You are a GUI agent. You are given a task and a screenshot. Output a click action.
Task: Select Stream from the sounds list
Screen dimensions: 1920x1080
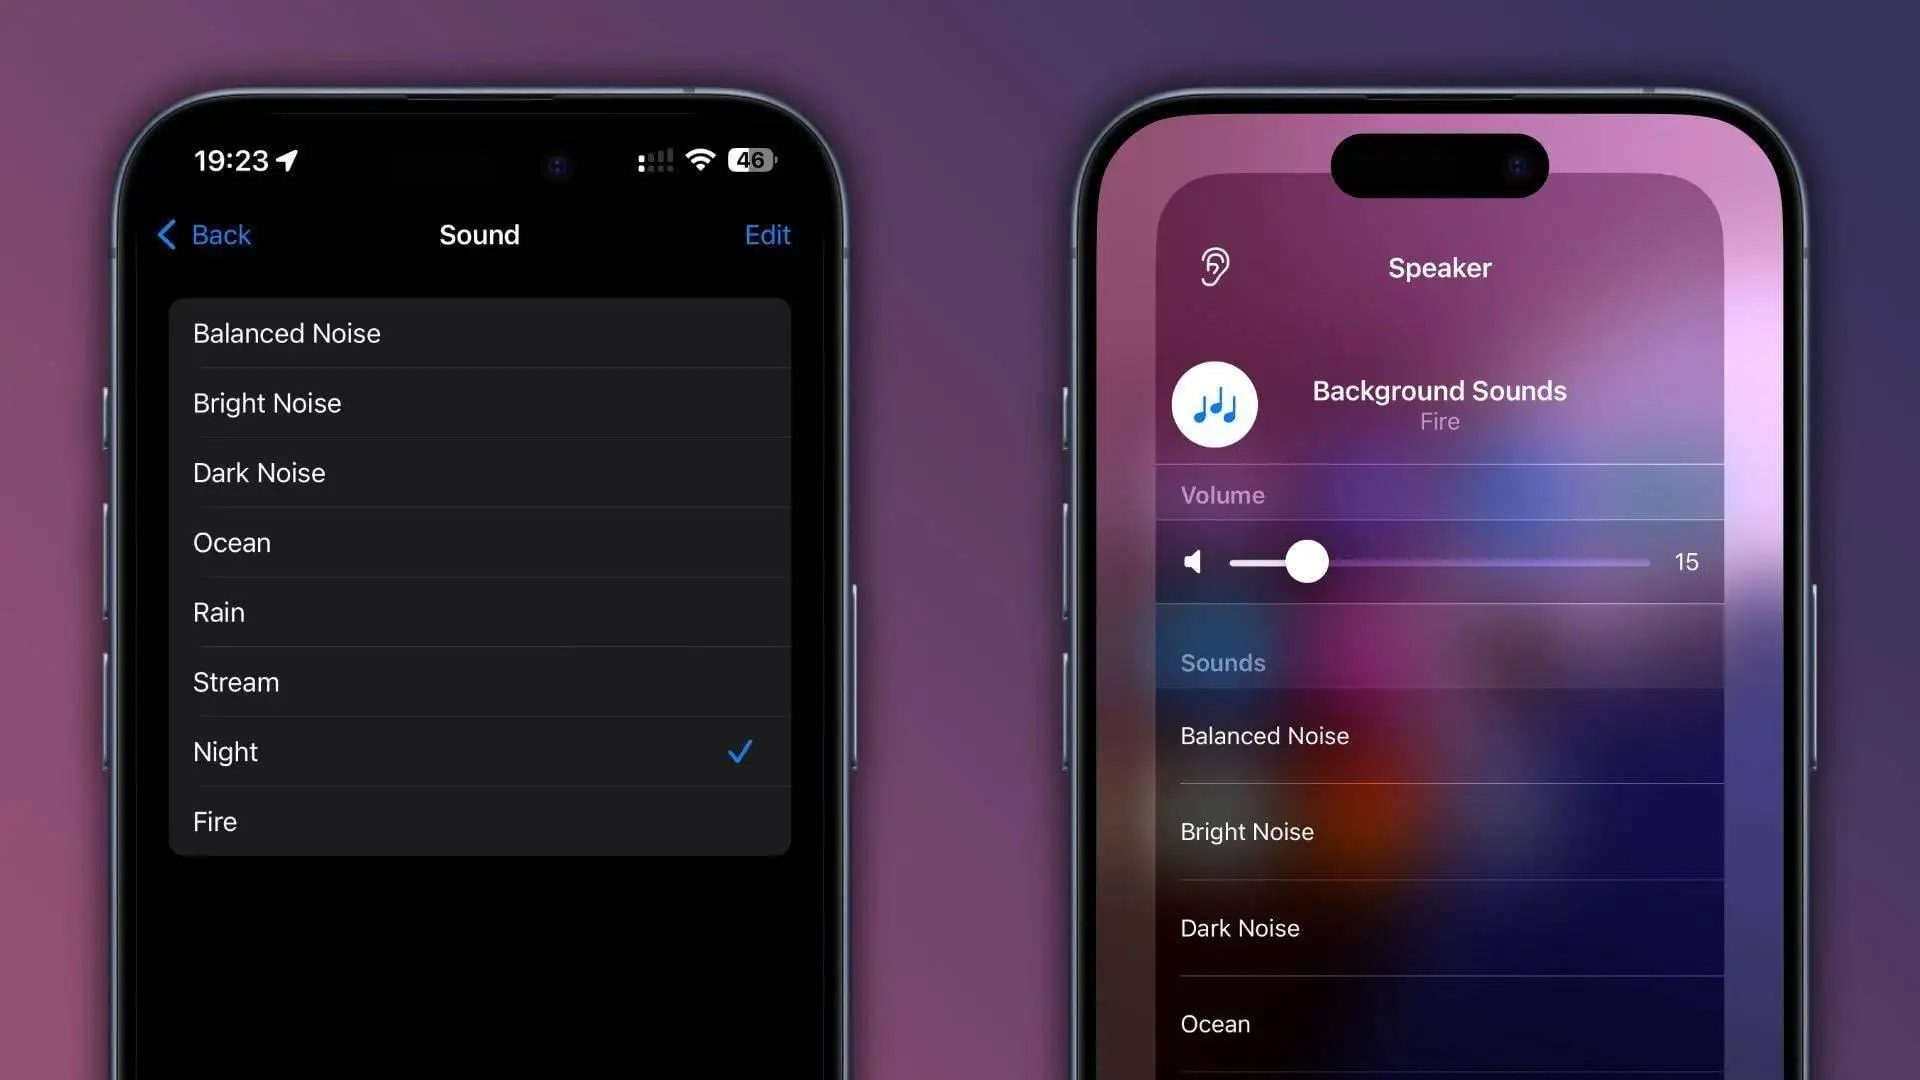click(480, 682)
